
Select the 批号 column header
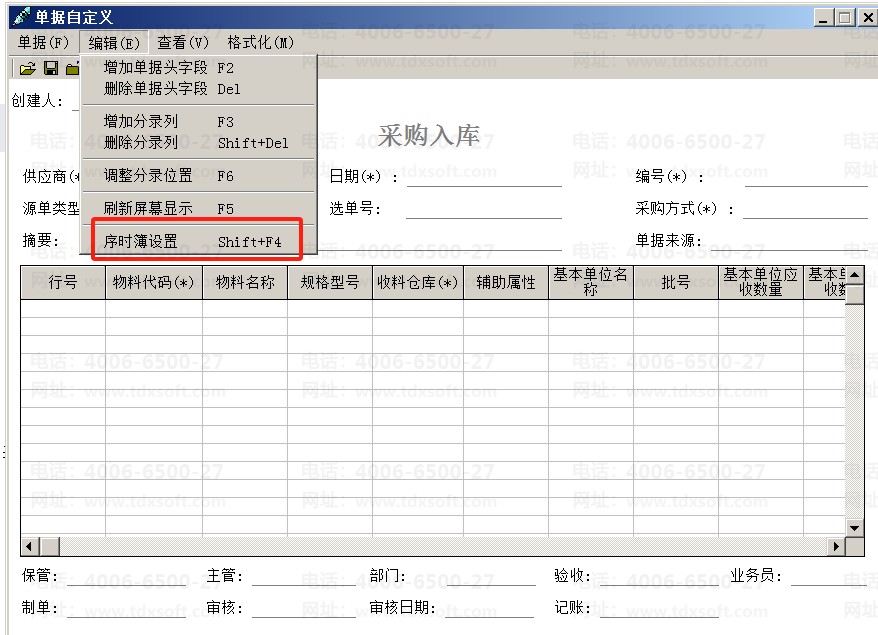click(x=676, y=282)
